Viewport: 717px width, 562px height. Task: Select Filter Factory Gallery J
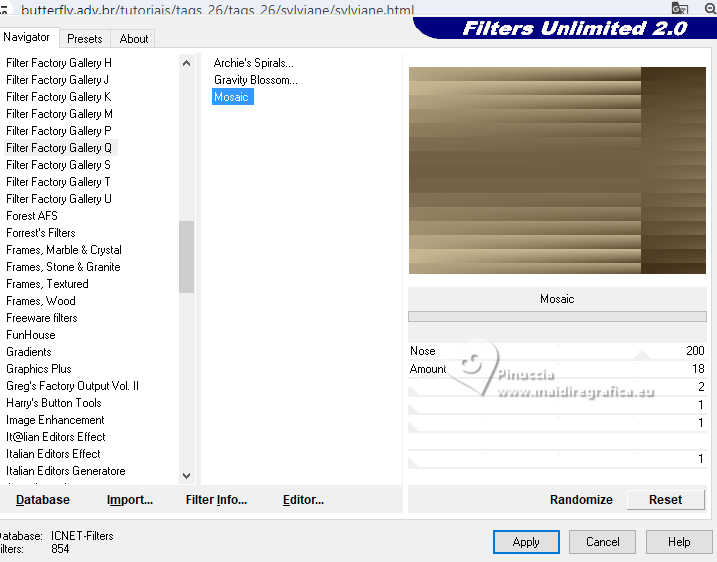pos(58,80)
